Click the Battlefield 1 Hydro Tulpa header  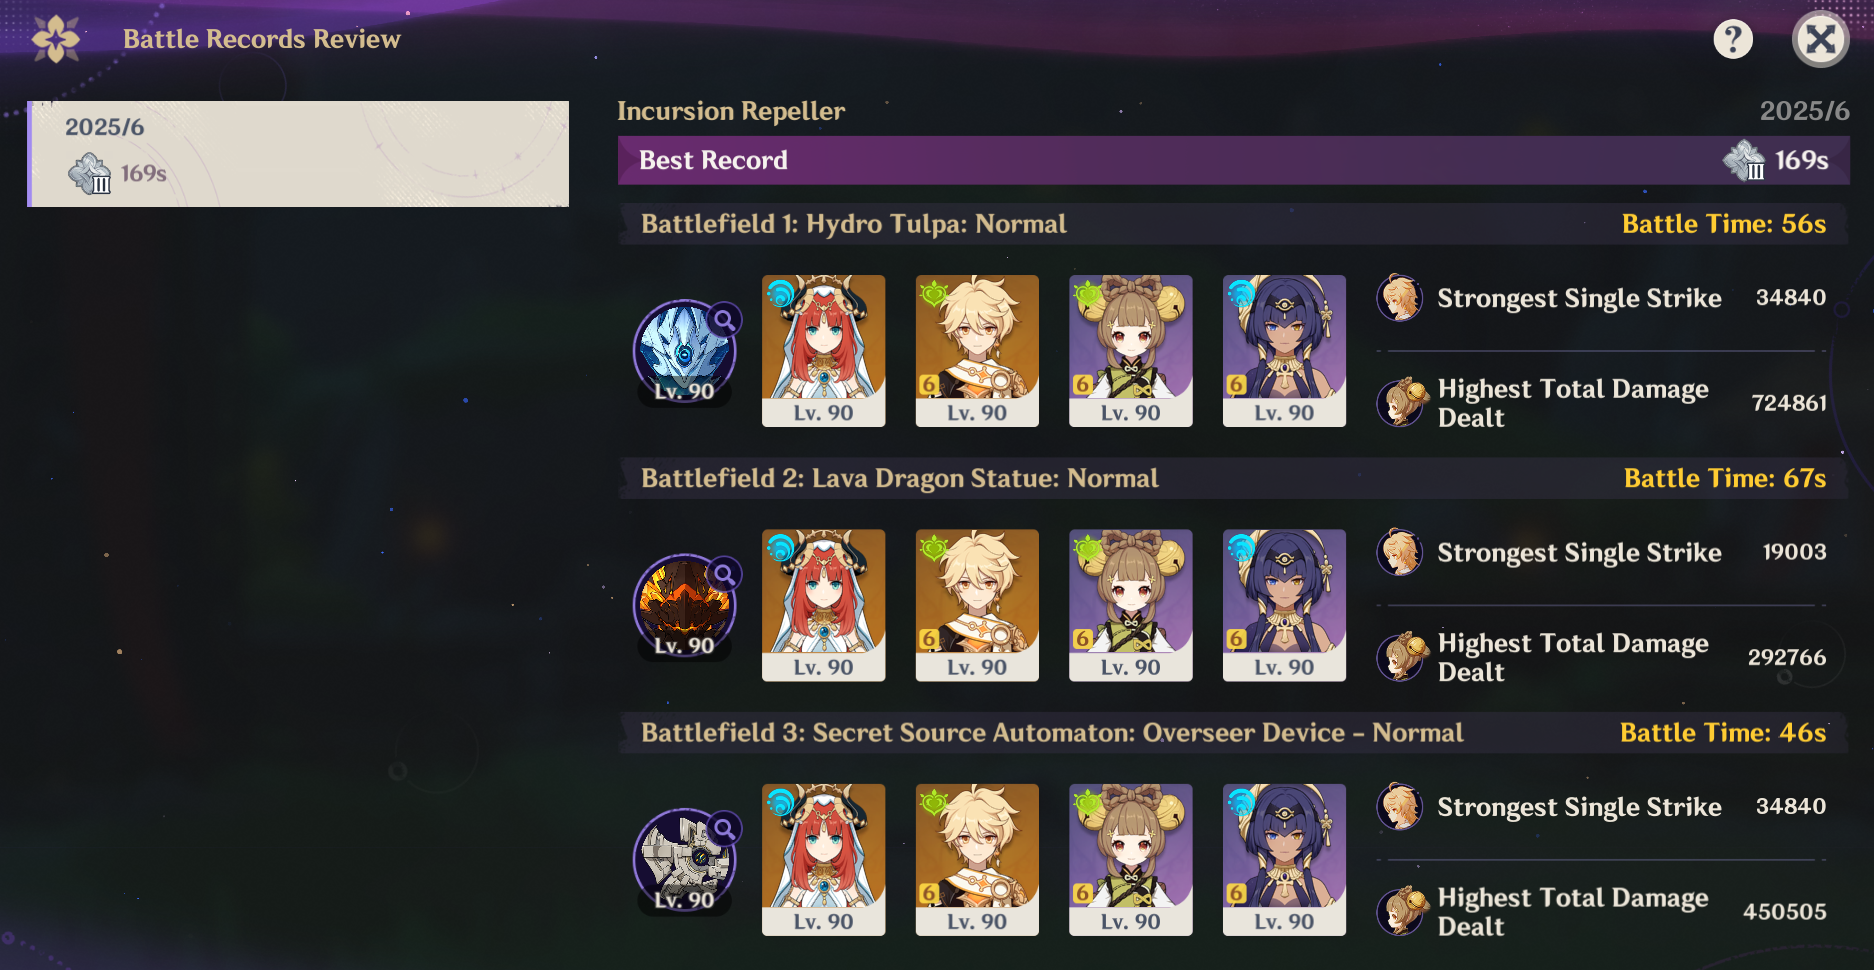[x=1234, y=224]
